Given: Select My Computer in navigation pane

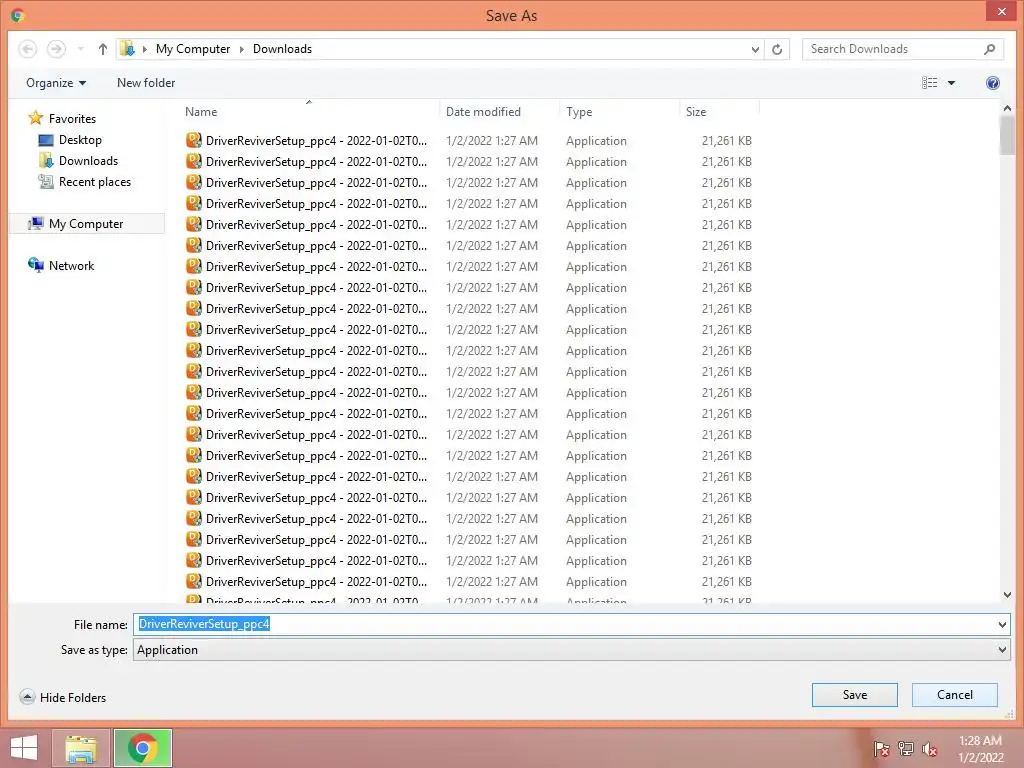Looking at the screenshot, I should tap(86, 223).
